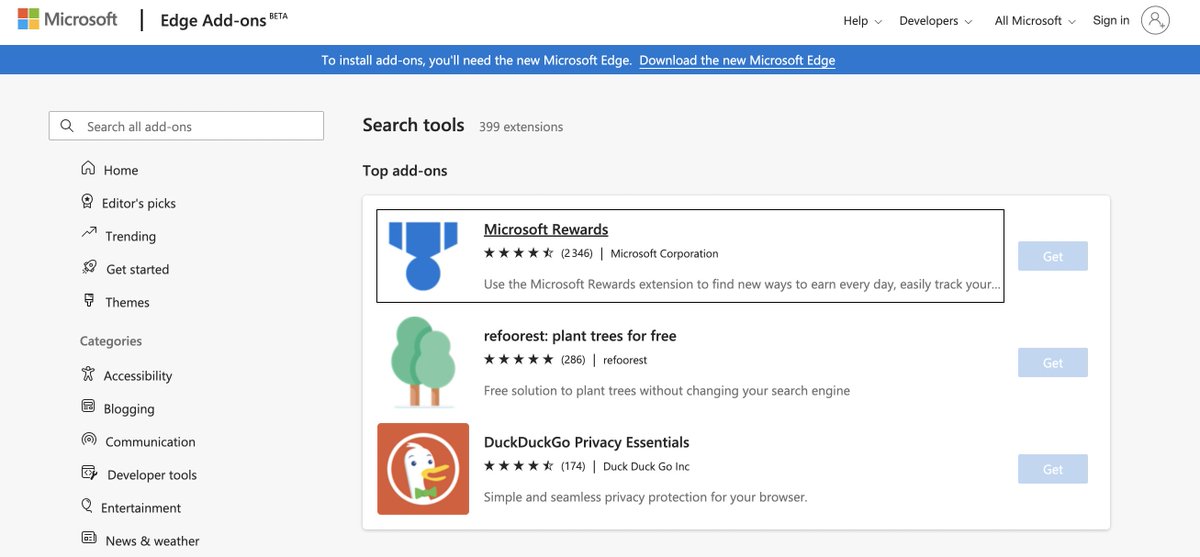This screenshot has height=557, width=1200.
Task: Click the DuckDuckGo duck logo thumbnail
Action: click(x=423, y=469)
